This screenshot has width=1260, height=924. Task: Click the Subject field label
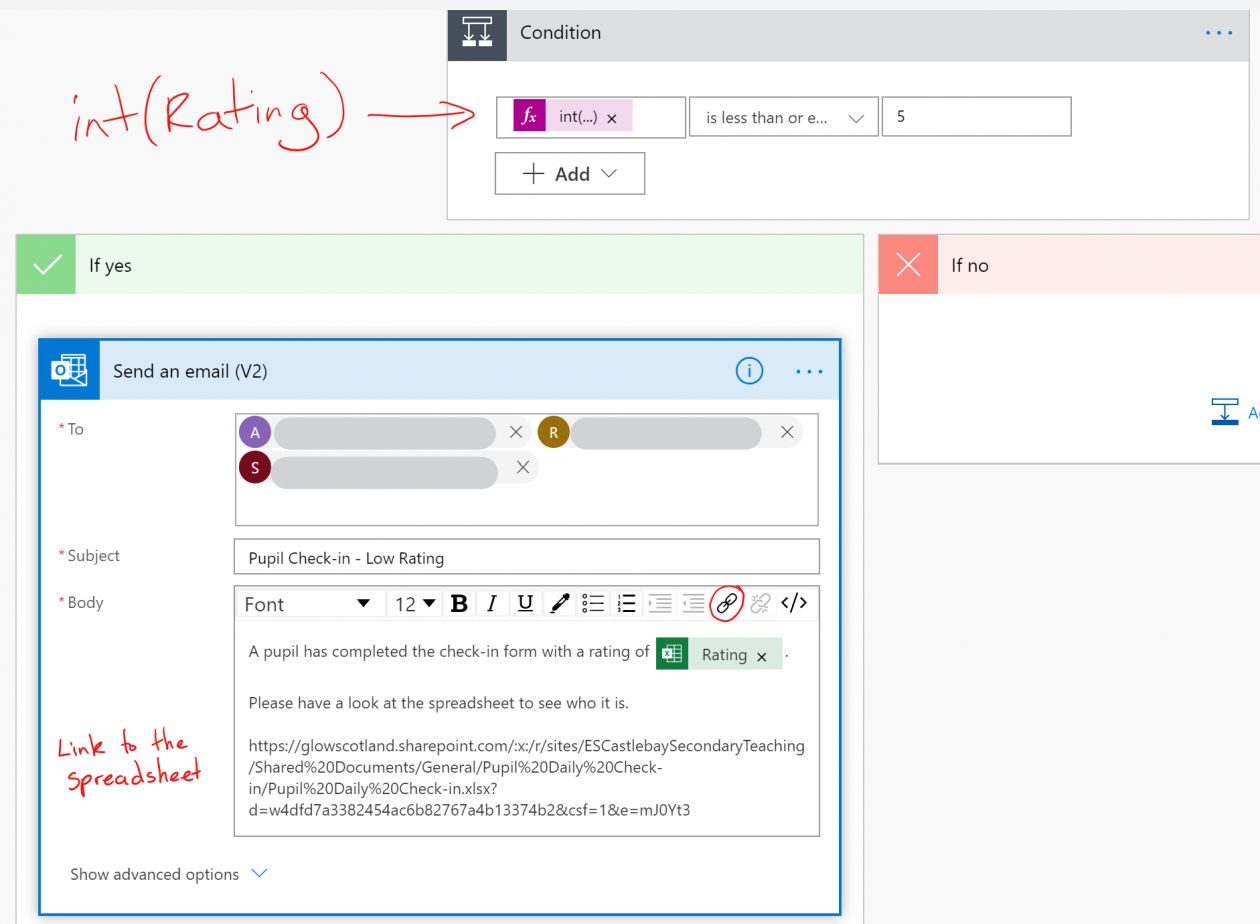[93, 556]
